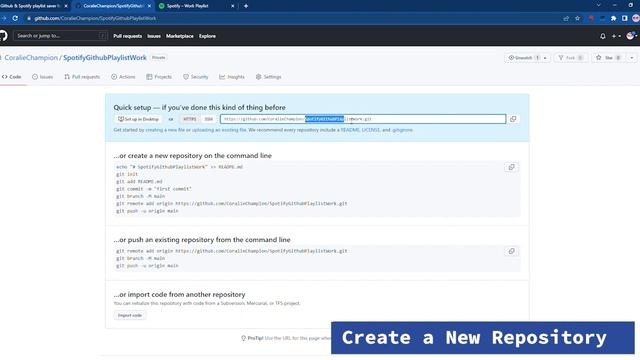The image size is (640, 360).
Task: Star the repository
Action: click(x=609, y=58)
